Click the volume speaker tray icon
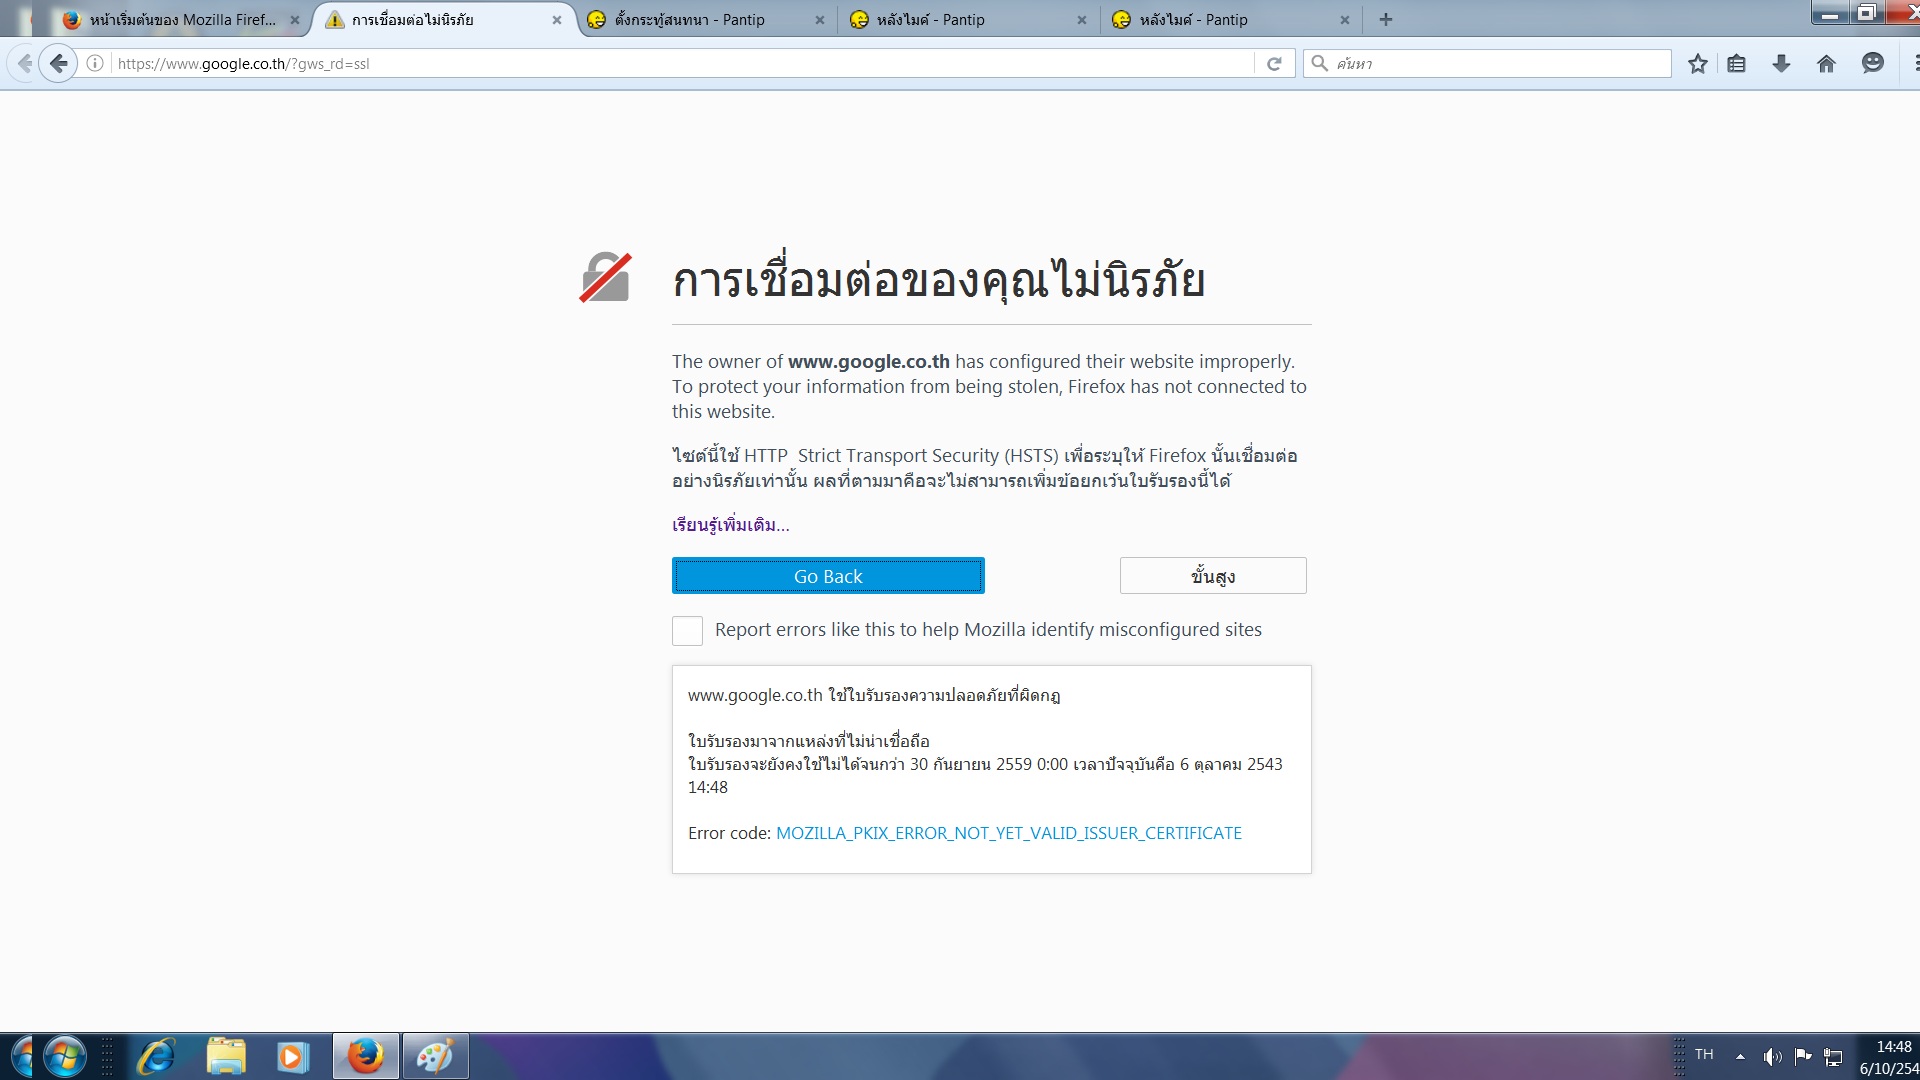This screenshot has width=1920, height=1080. click(1772, 1057)
